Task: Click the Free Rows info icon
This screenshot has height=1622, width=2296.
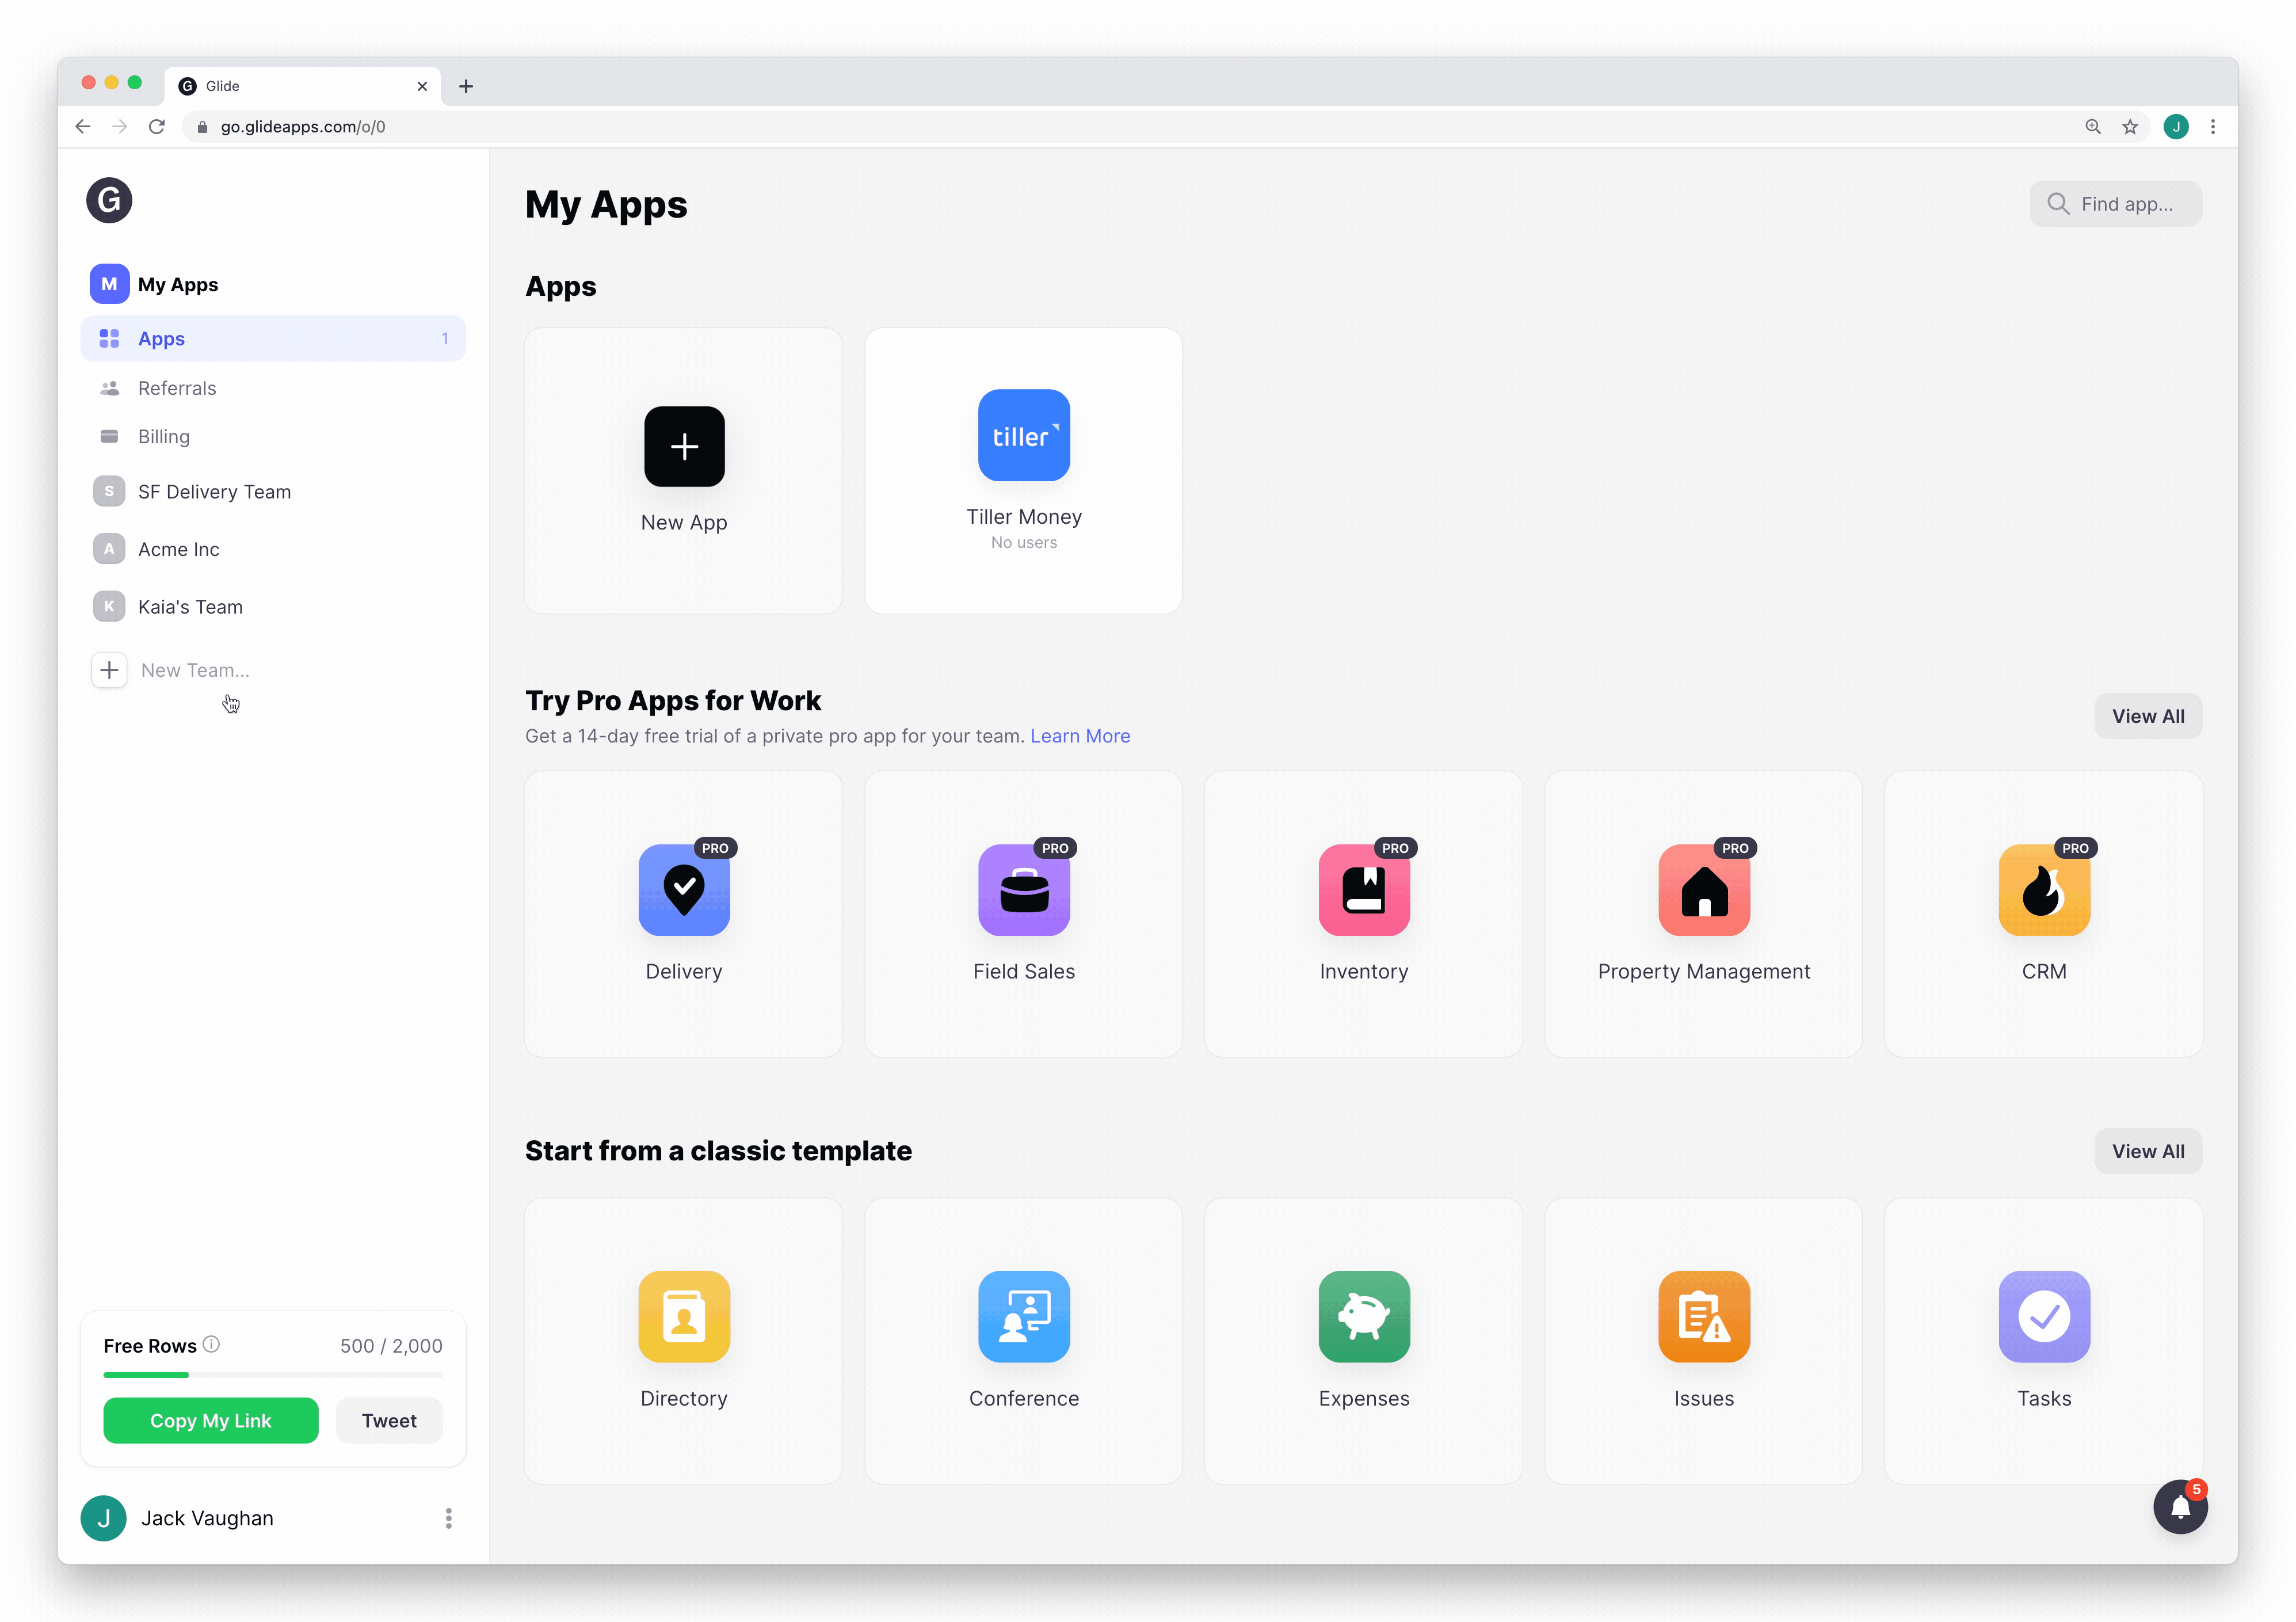Action: [x=211, y=1344]
